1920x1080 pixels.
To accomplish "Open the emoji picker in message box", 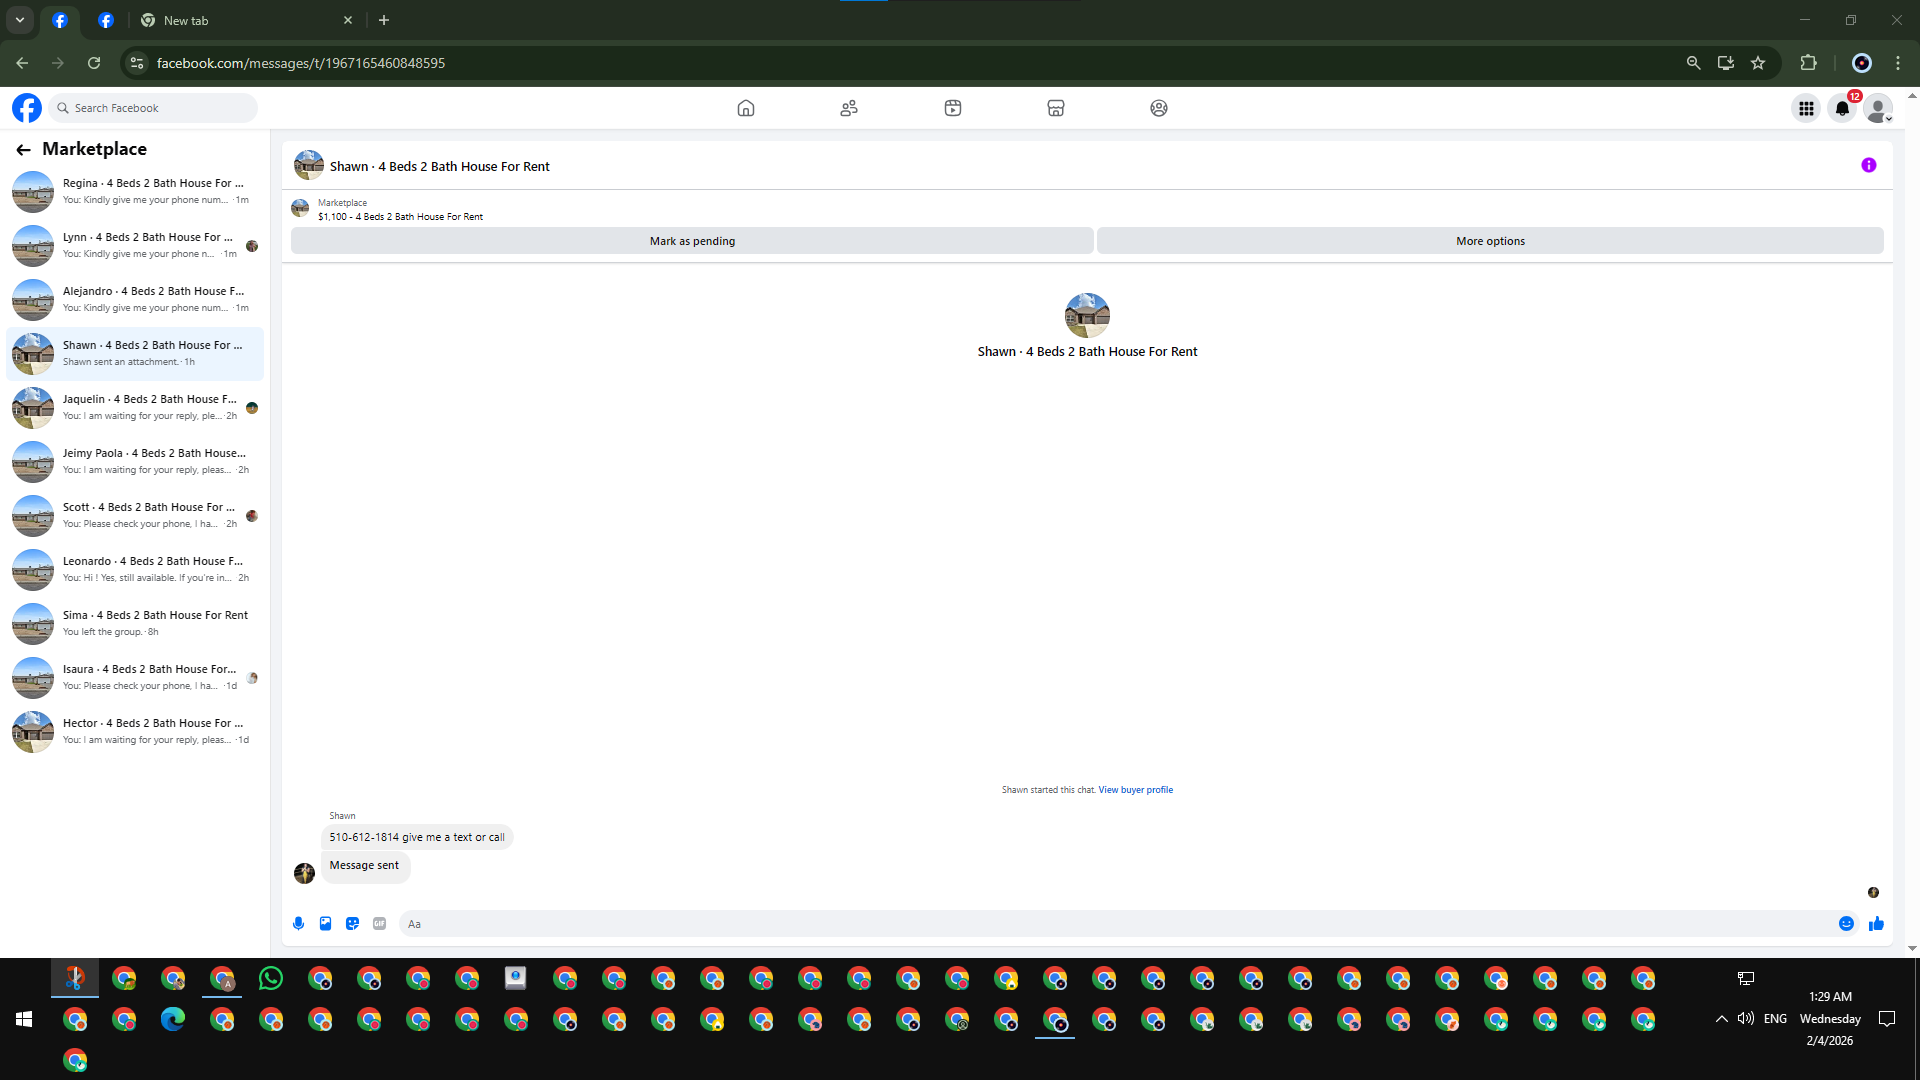I will tap(1846, 924).
